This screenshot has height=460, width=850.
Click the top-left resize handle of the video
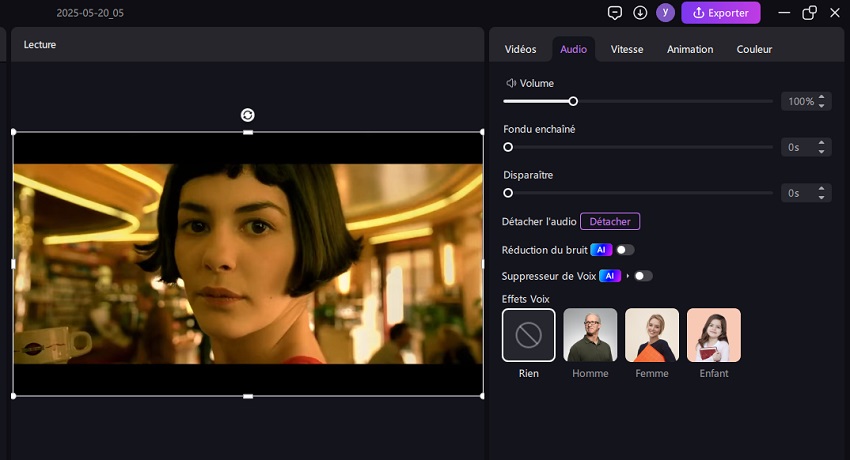pos(14,132)
